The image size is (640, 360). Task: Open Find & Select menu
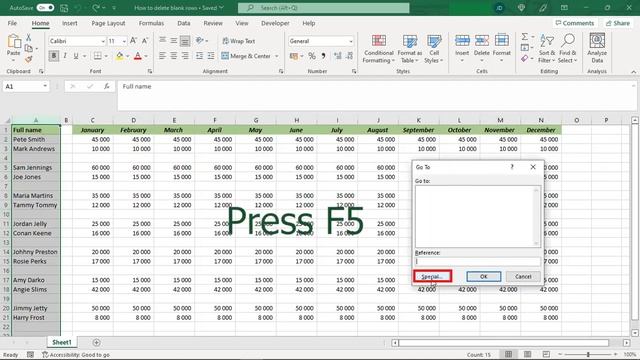[x=568, y=49]
